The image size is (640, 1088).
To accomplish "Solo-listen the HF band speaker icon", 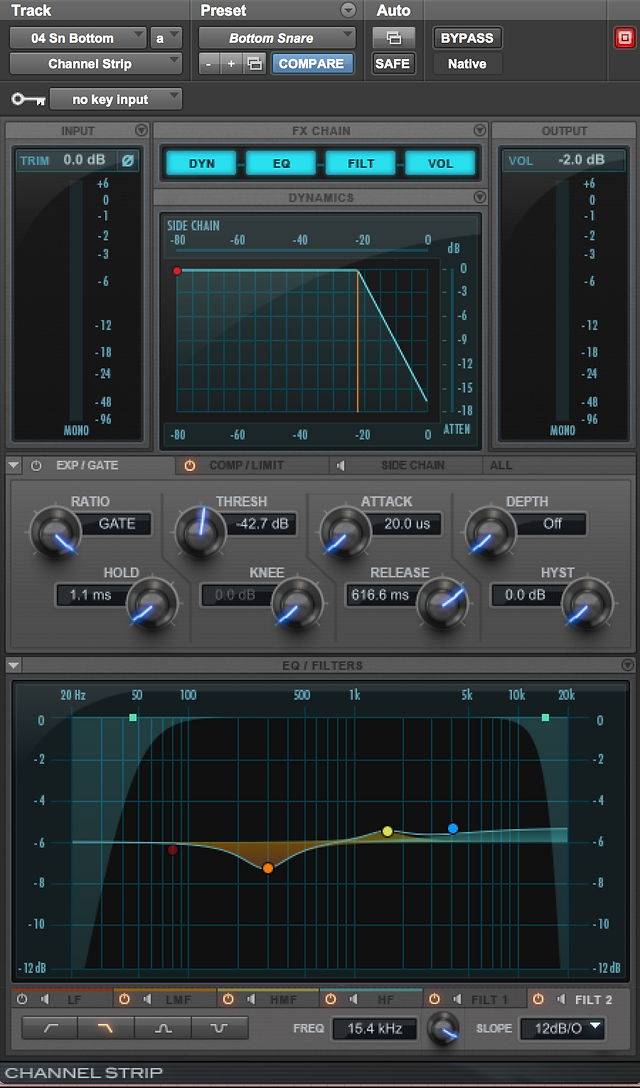I will (x=353, y=999).
